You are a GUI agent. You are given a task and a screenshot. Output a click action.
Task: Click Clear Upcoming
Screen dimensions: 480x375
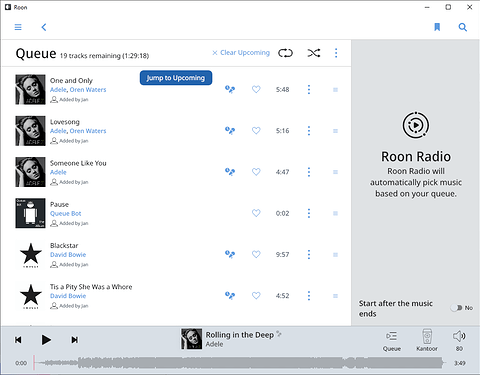click(x=241, y=53)
